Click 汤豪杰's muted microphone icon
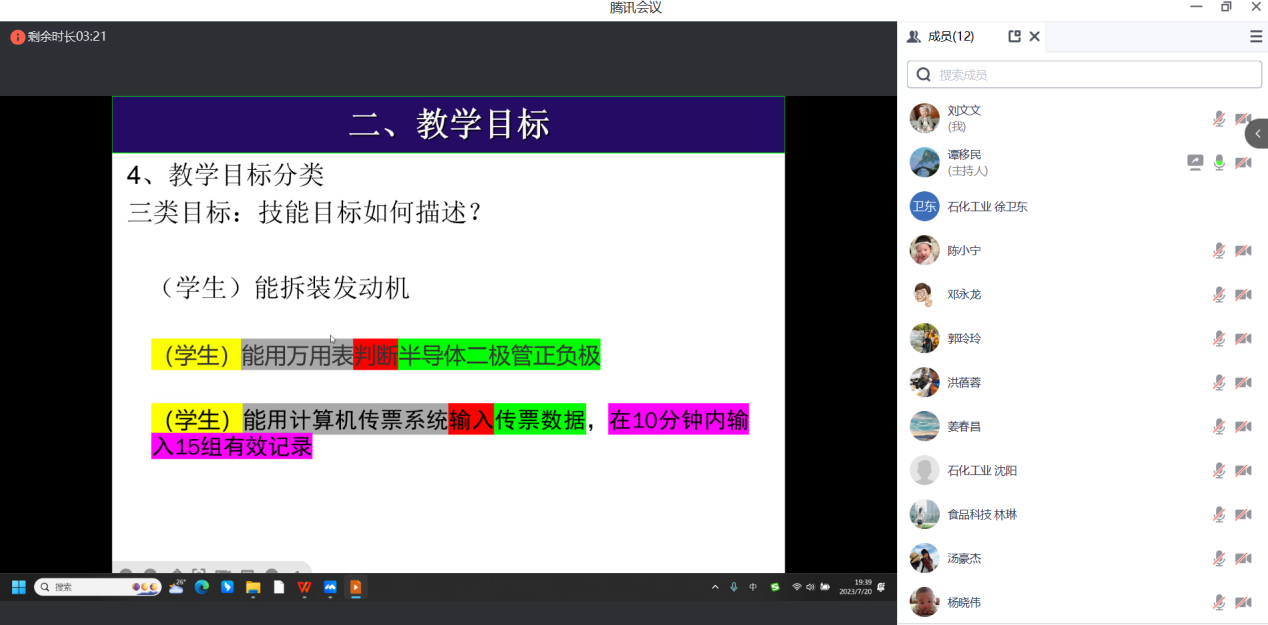1268x625 pixels. [1219, 559]
